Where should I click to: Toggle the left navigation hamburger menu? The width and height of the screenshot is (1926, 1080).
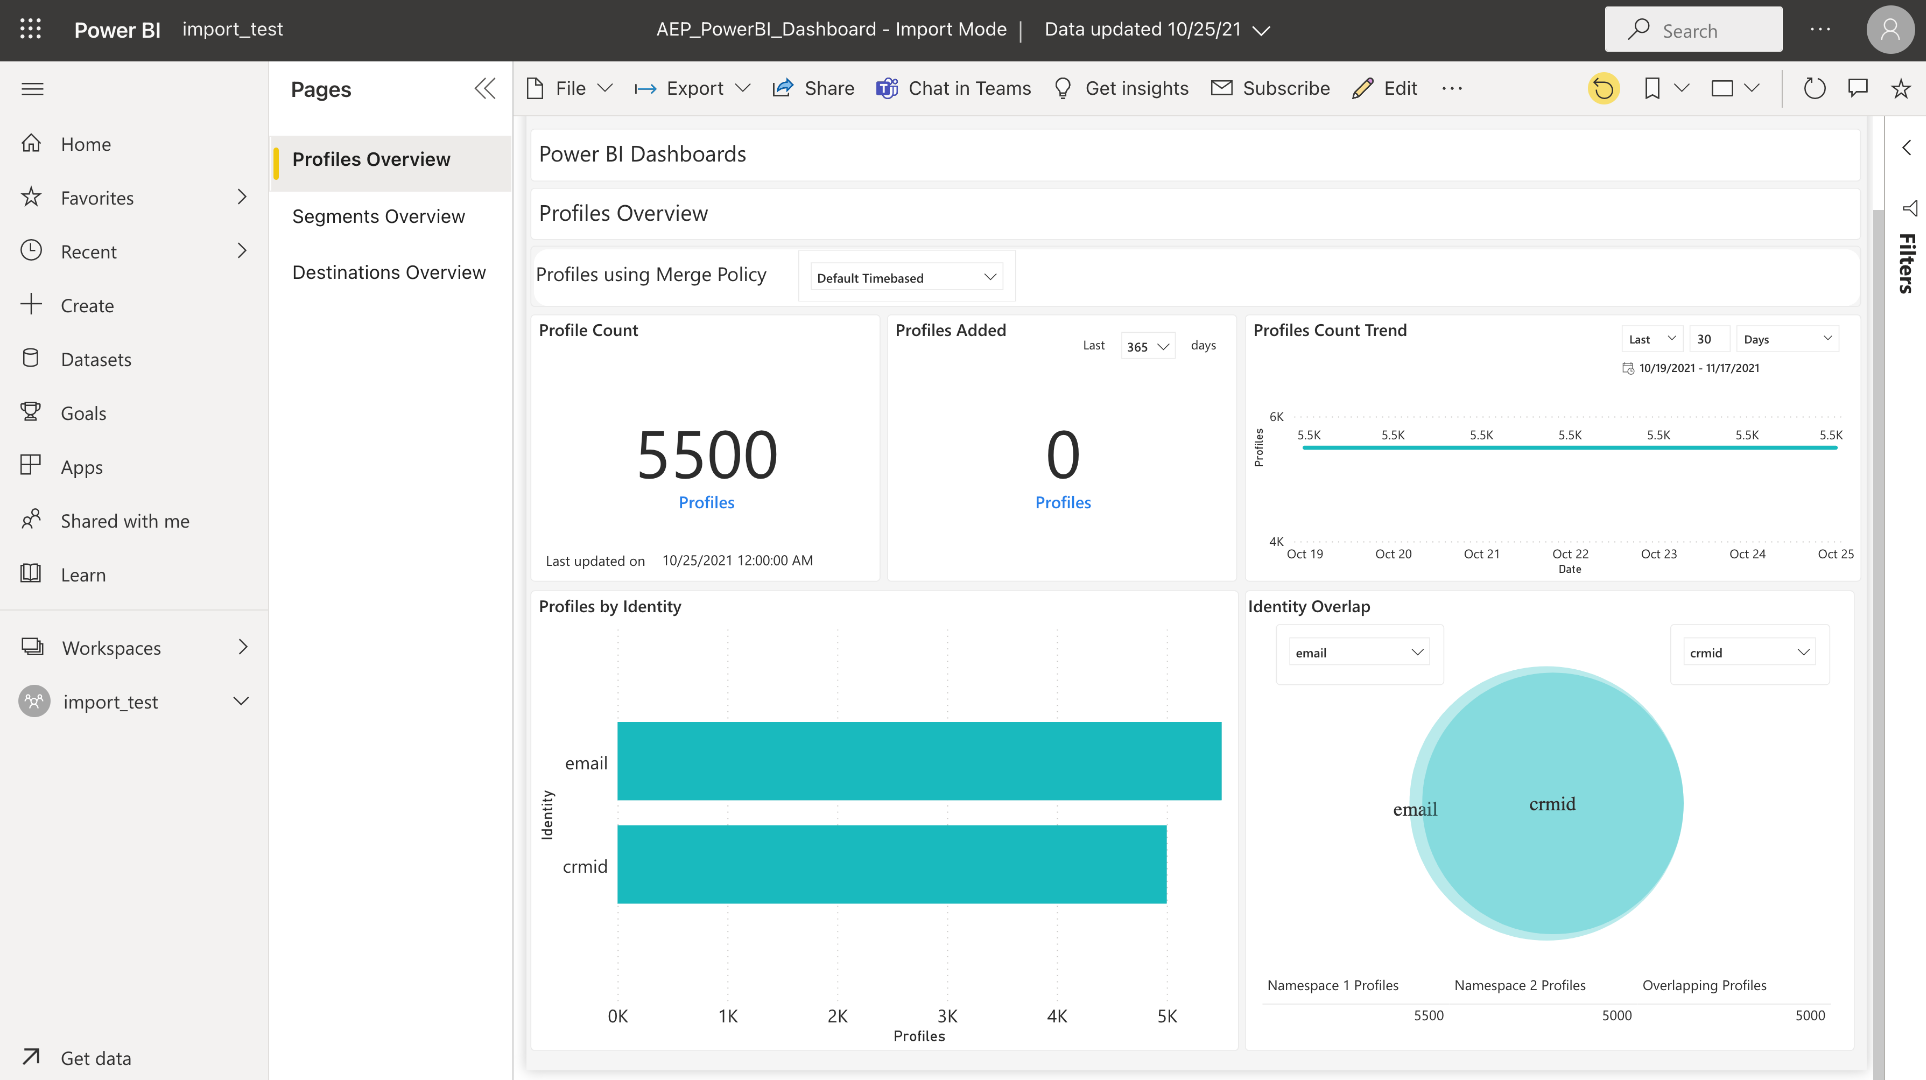tap(32, 89)
